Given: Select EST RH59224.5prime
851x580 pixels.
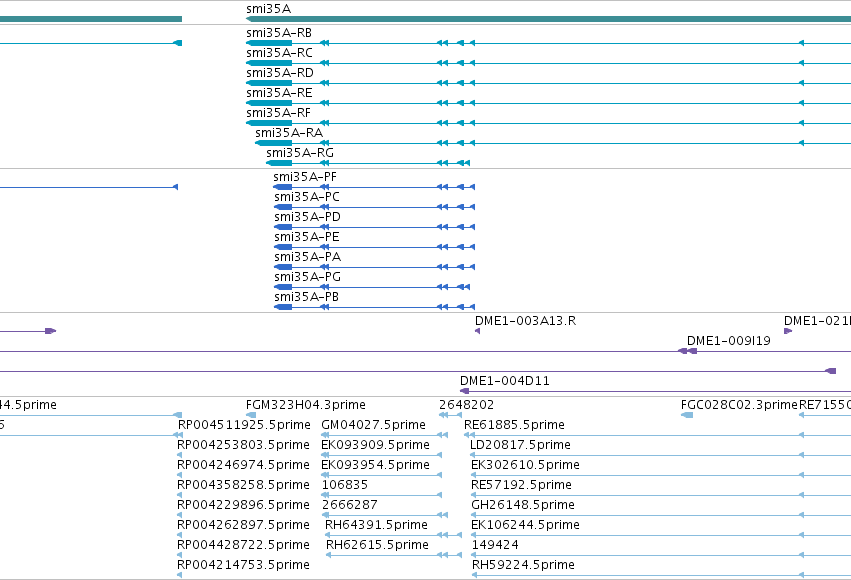Looking at the screenshot, I should [523, 566].
